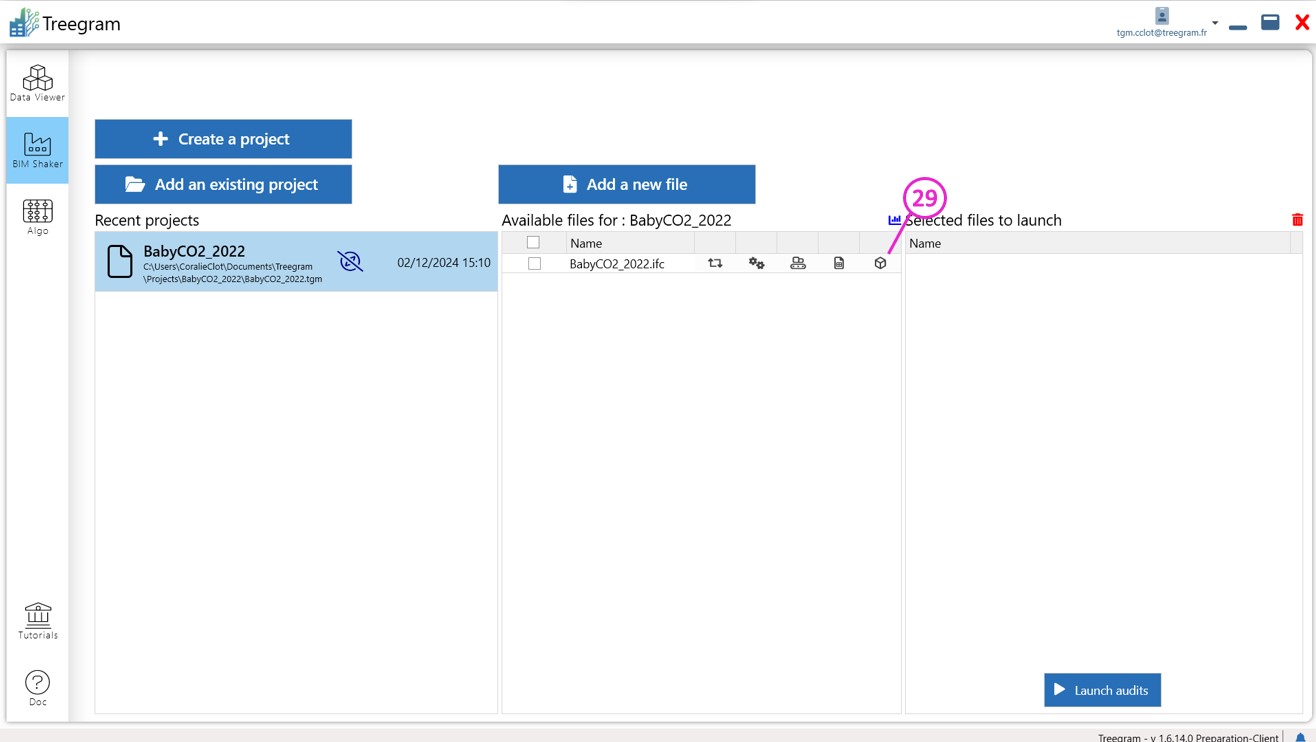Click the 3D cube icon for BabyCO2_2022.ifc
Screen dimensions: 1316x742
pyautogui.click(x=880, y=263)
